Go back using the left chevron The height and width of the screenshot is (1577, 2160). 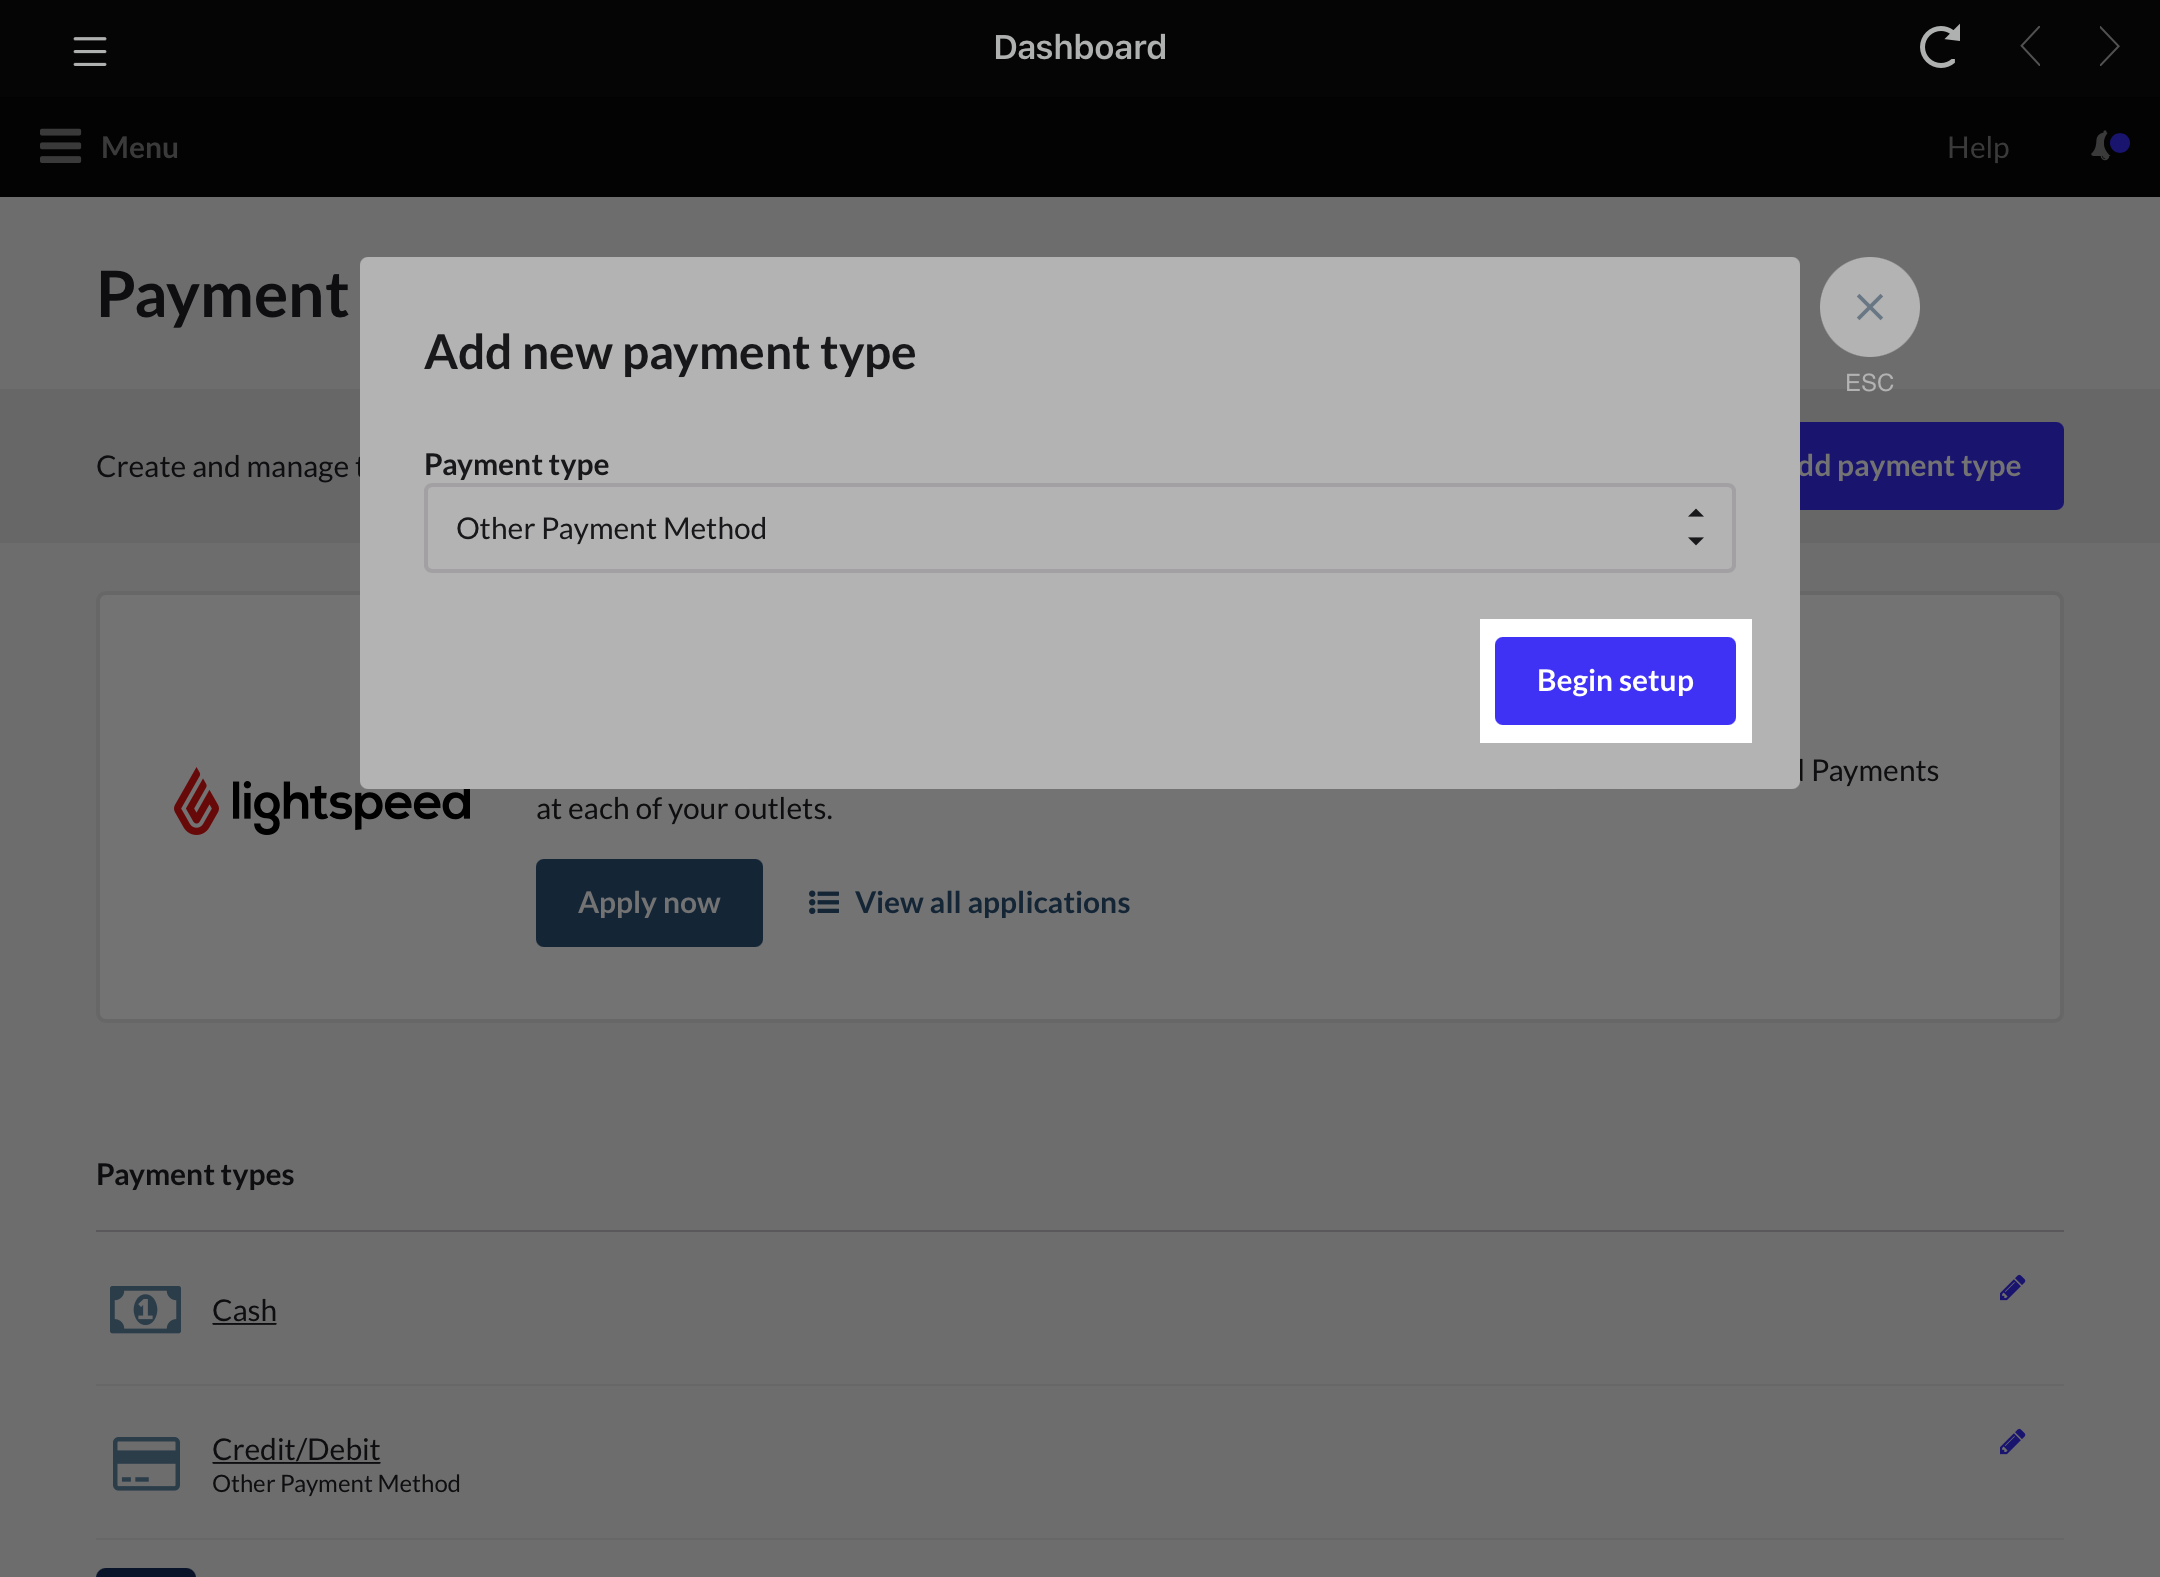pos(2030,47)
